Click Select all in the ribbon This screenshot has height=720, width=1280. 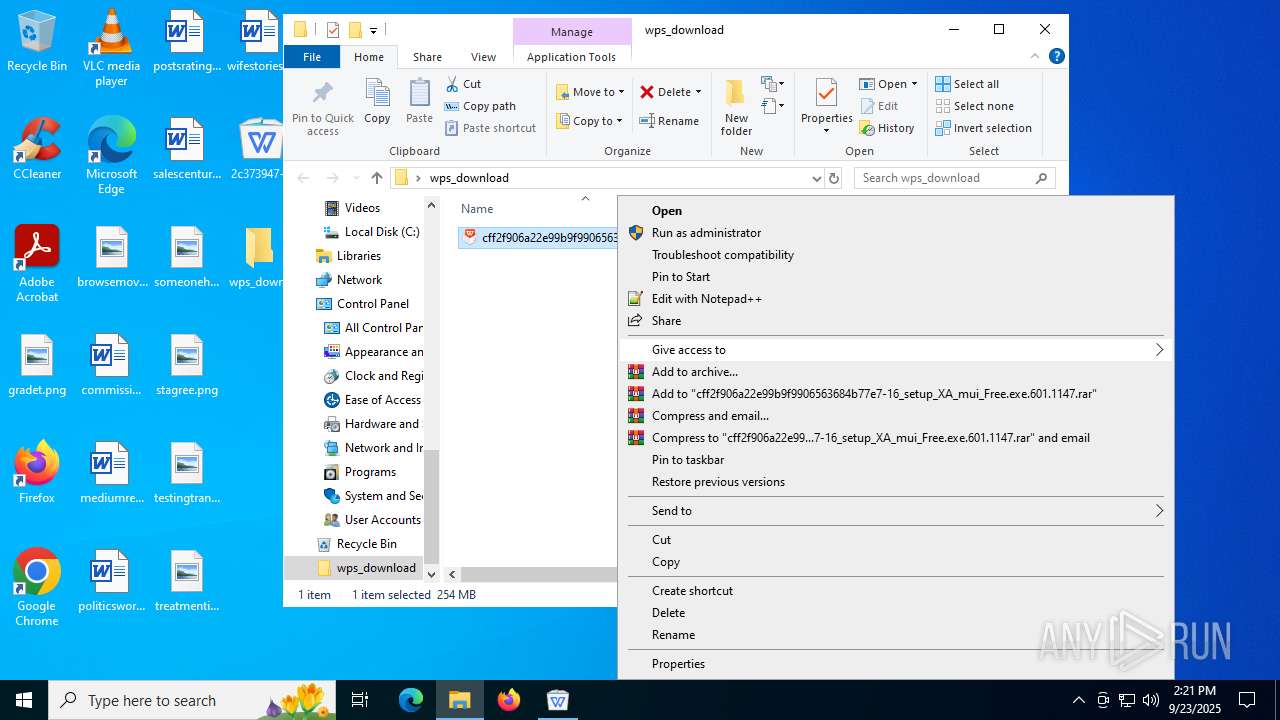967,84
